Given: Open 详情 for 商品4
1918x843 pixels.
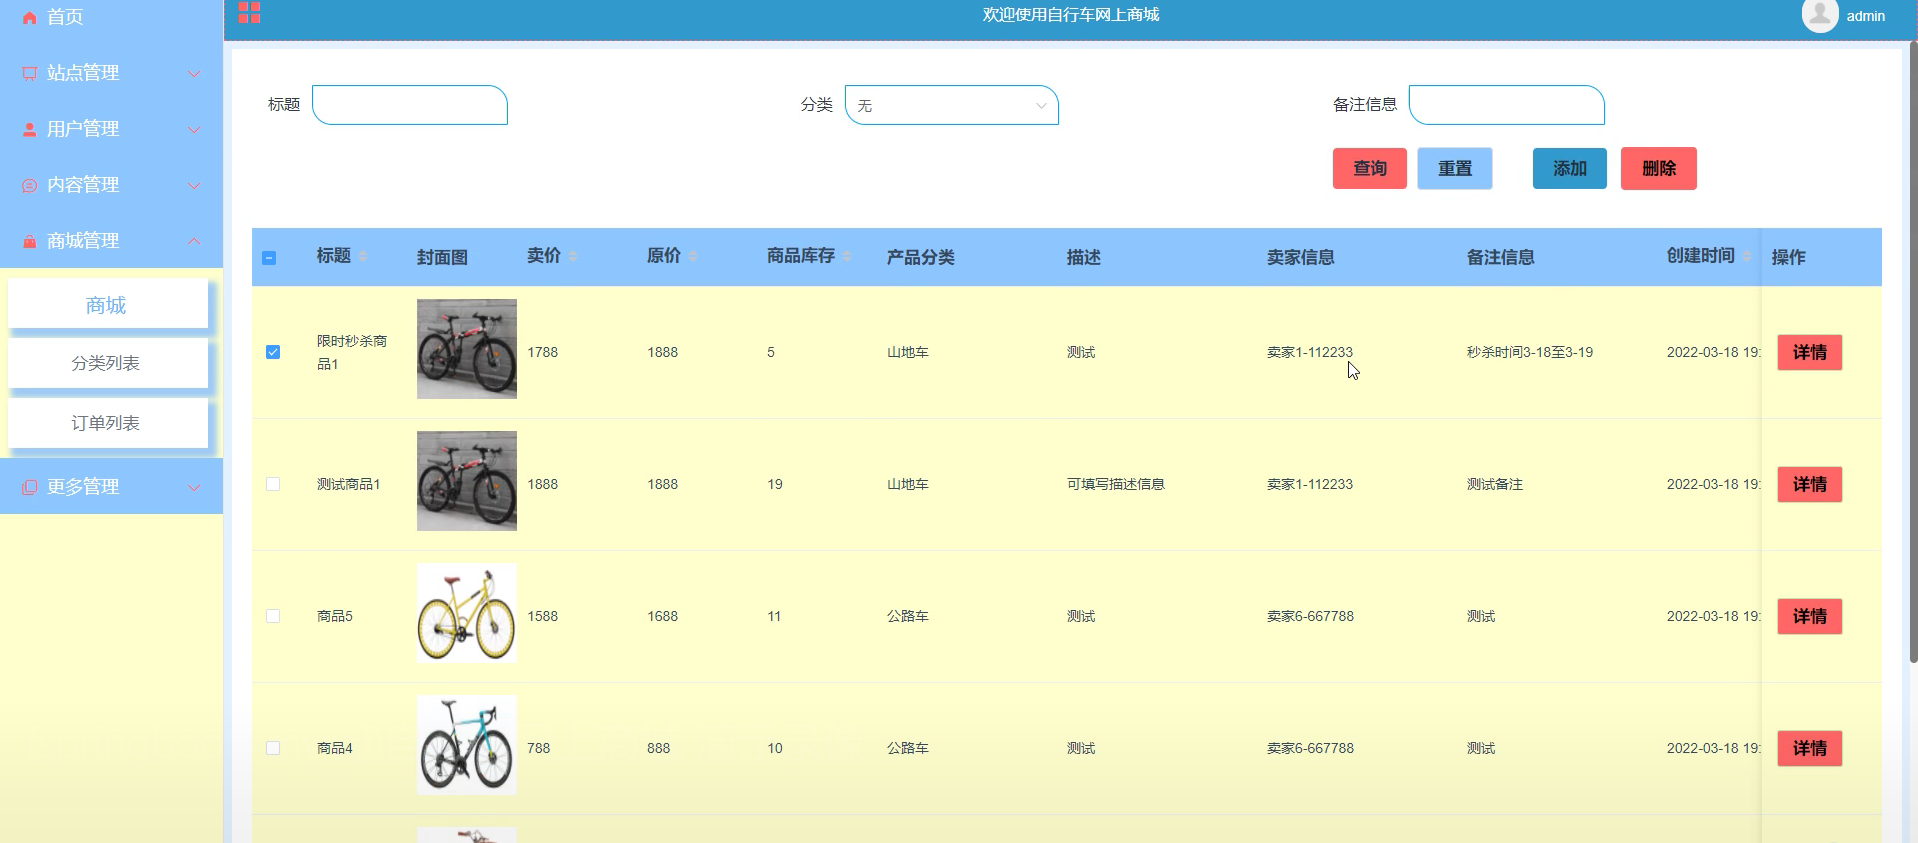Looking at the screenshot, I should tap(1810, 748).
